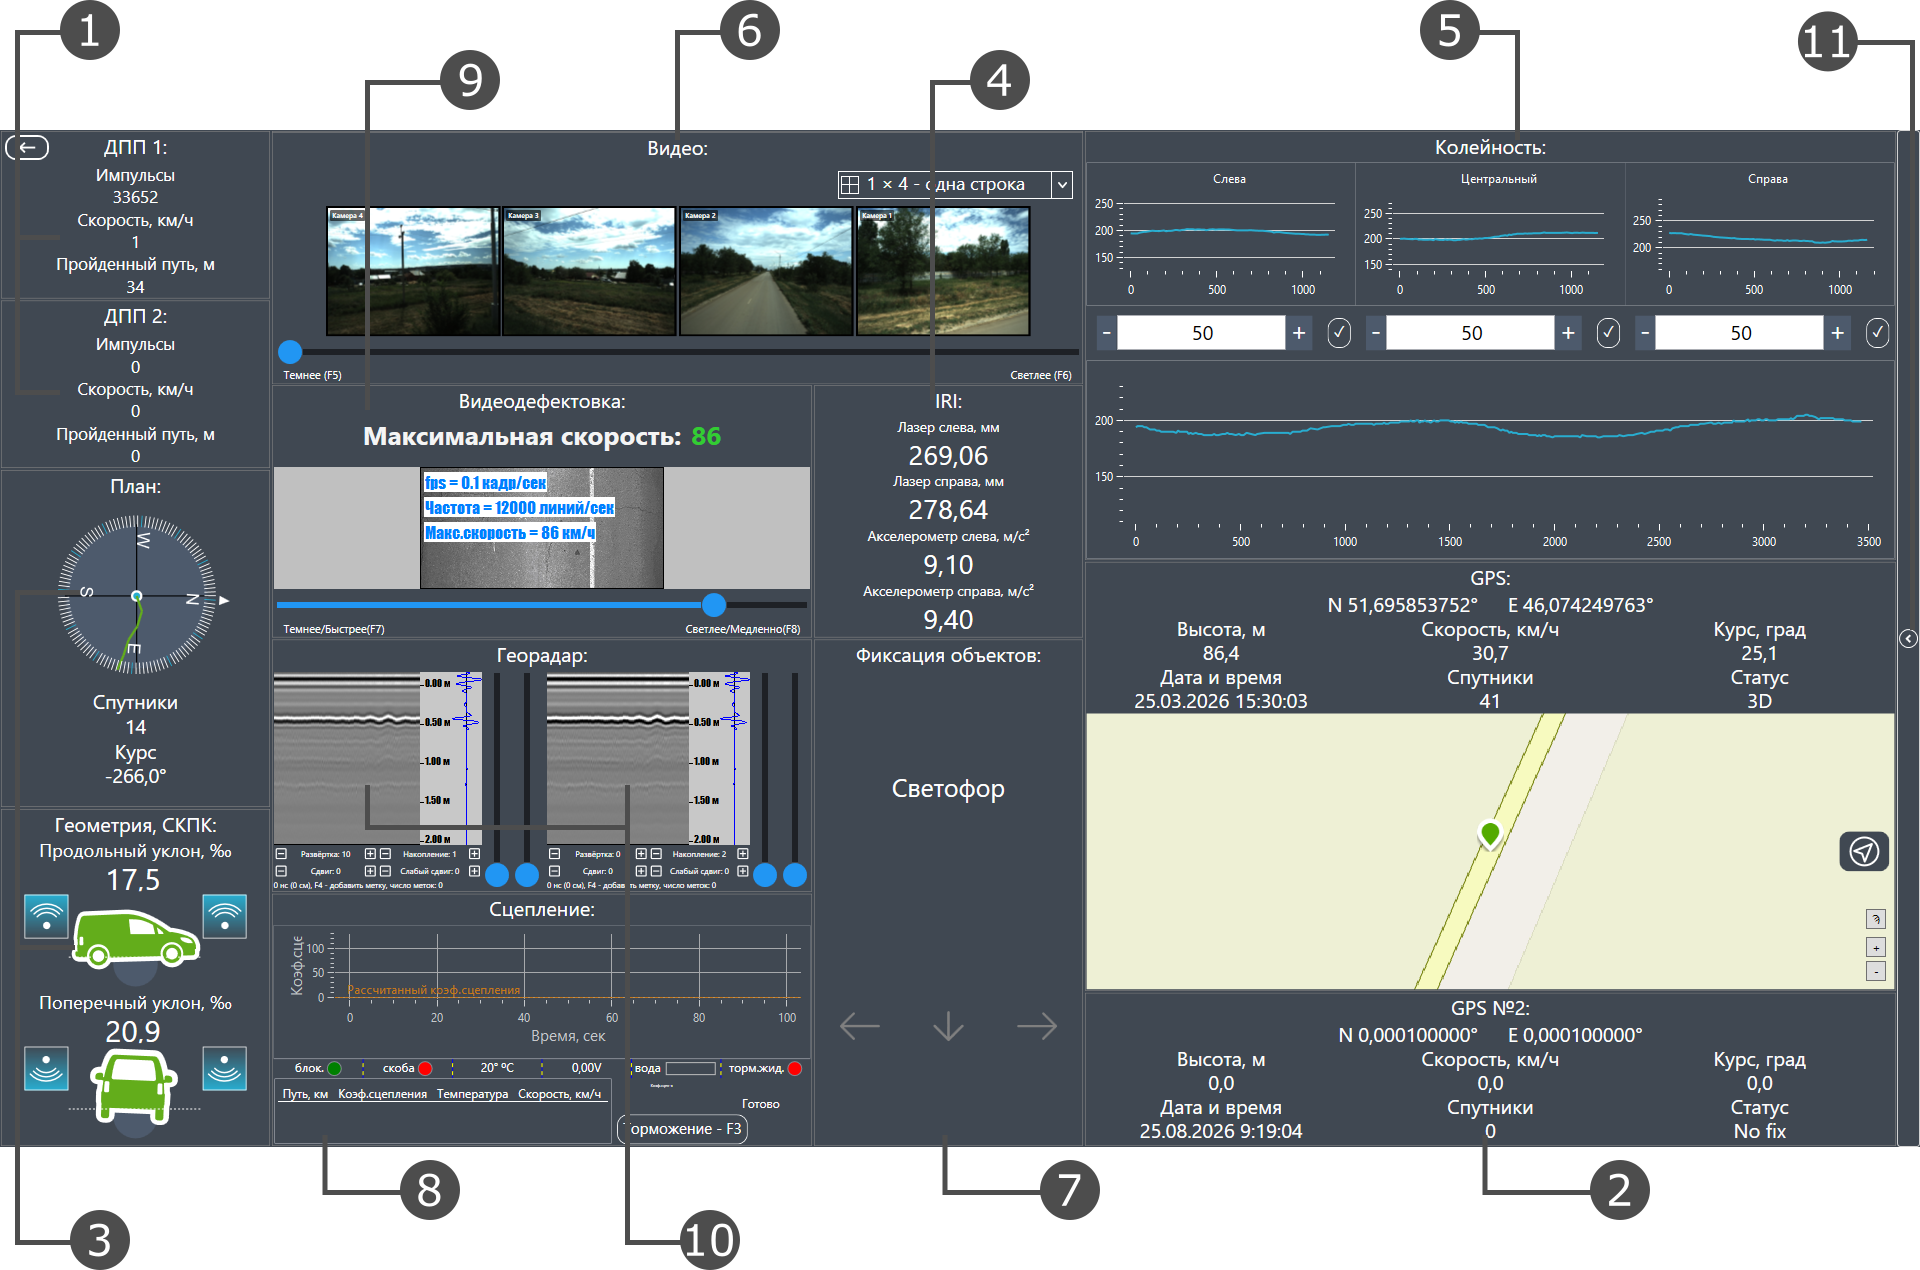The height and width of the screenshot is (1270, 1920).
Task: Click the video brightness slider handle
Action: [x=290, y=351]
